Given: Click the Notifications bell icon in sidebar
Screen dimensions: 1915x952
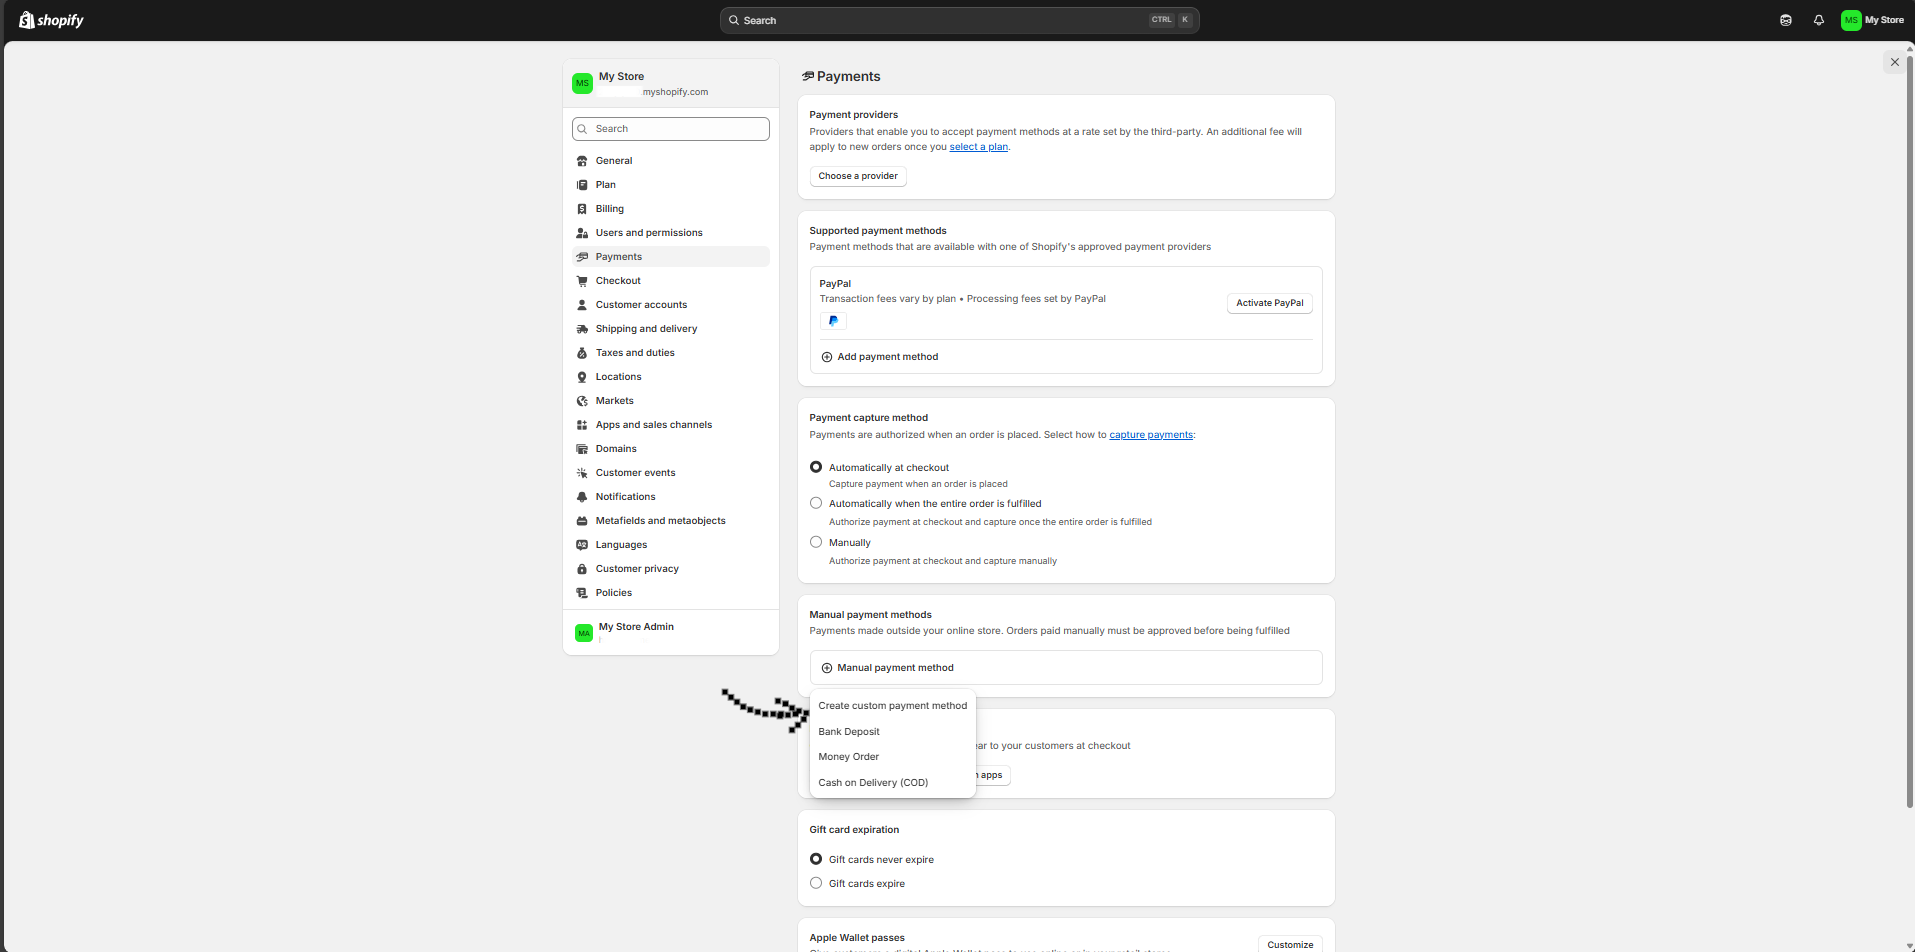Looking at the screenshot, I should pos(582,497).
